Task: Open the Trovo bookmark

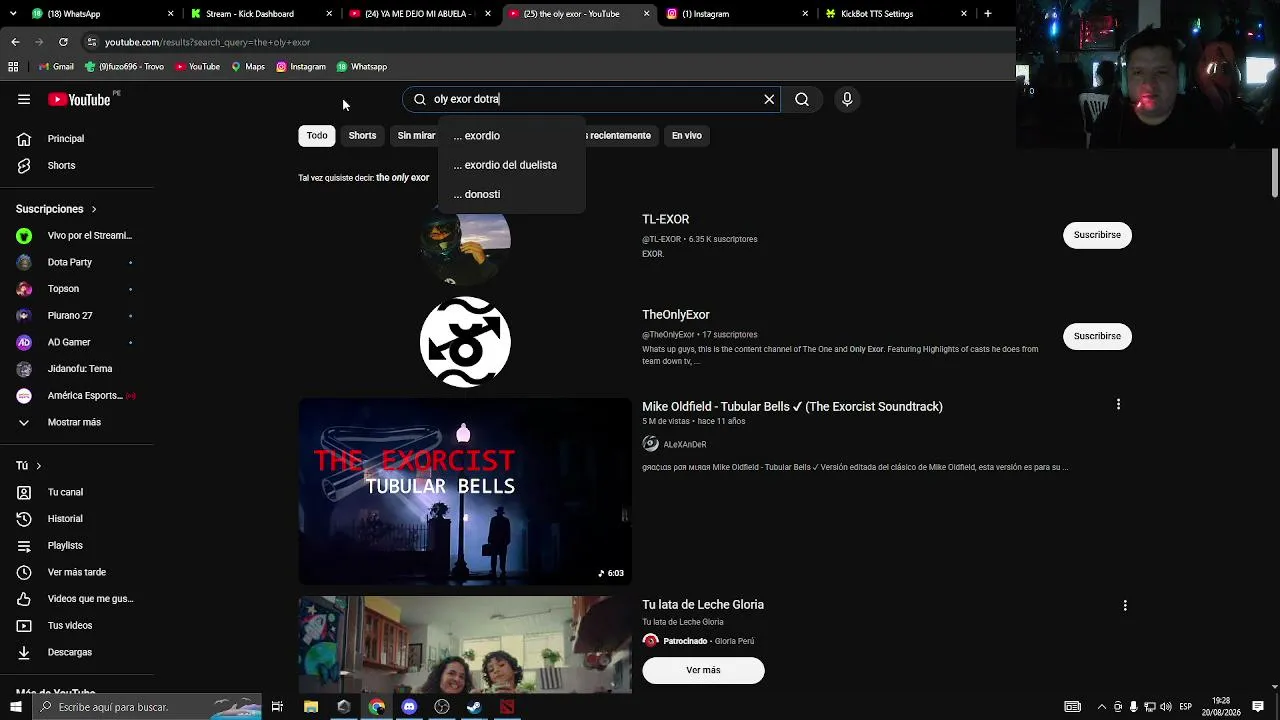Action: (x=124, y=67)
